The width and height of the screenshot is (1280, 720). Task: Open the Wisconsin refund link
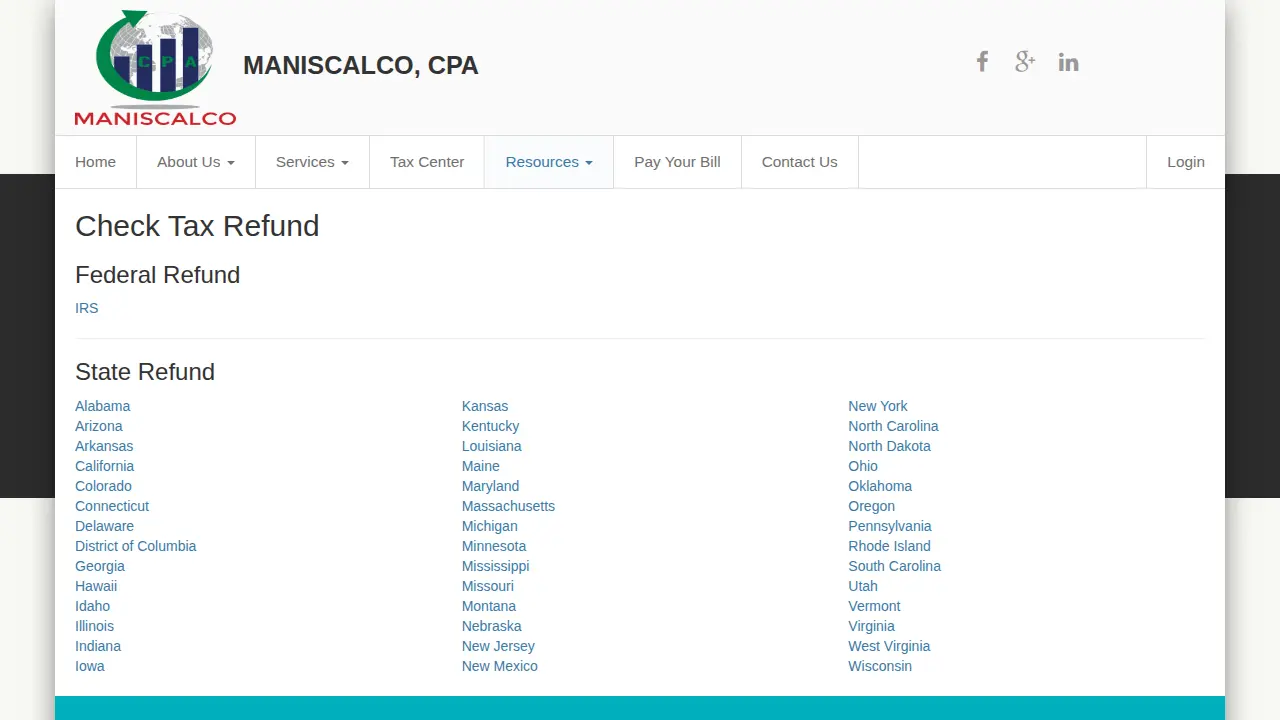click(x=880, y=666)
